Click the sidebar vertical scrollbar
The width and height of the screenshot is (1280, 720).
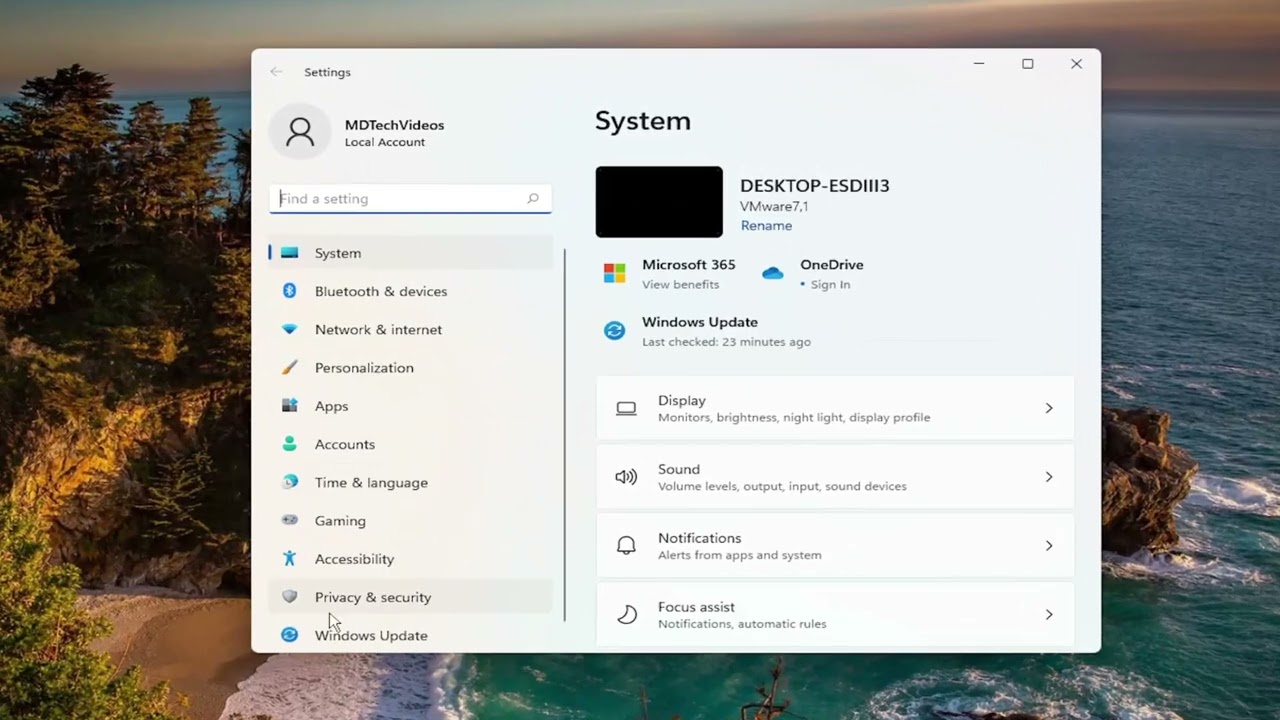click(565, 435)
